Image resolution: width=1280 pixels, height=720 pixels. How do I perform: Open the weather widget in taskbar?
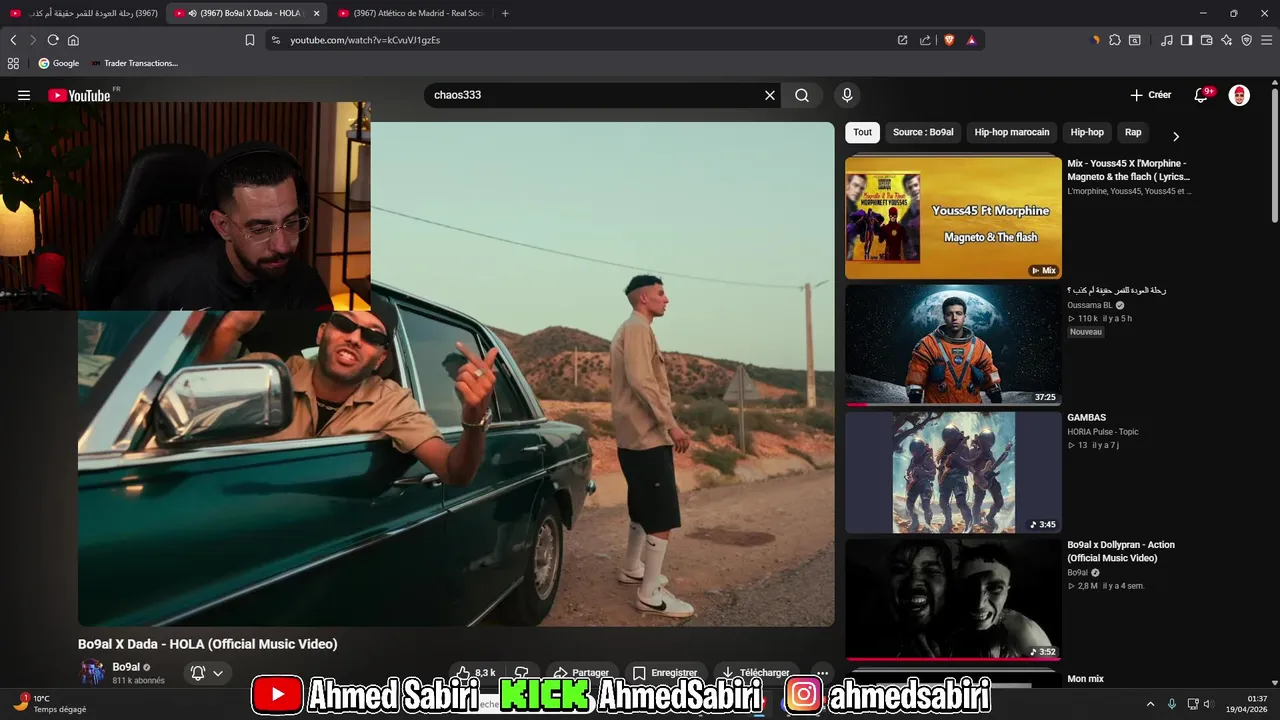[48, 704]
